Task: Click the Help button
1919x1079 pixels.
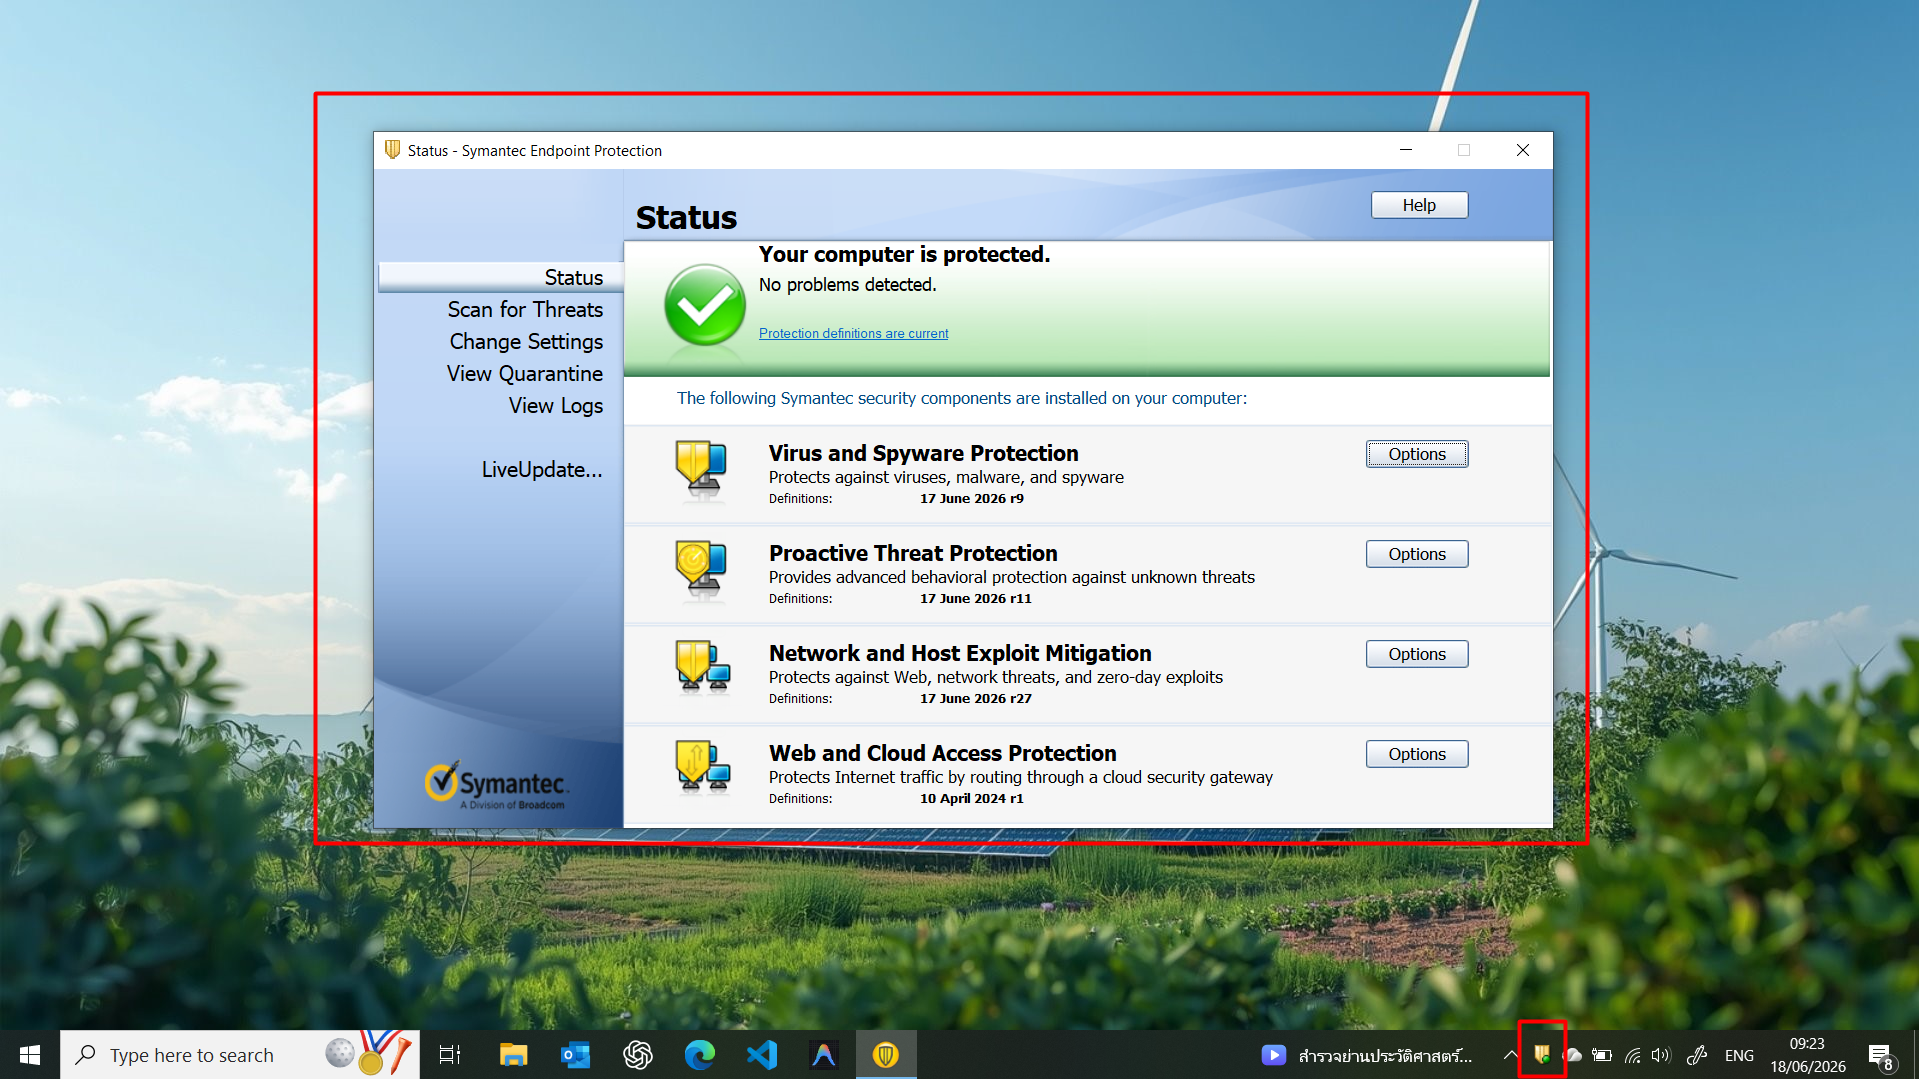Action: tap(1419, 205)
